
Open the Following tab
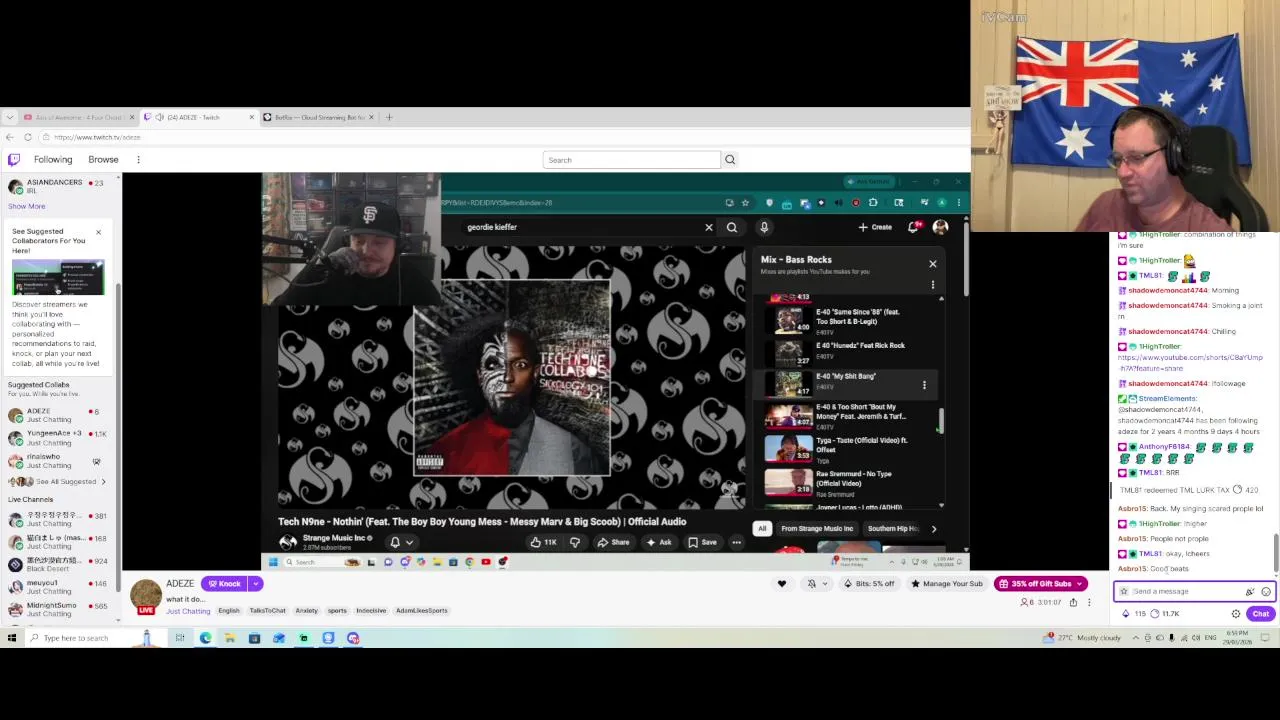53,159
